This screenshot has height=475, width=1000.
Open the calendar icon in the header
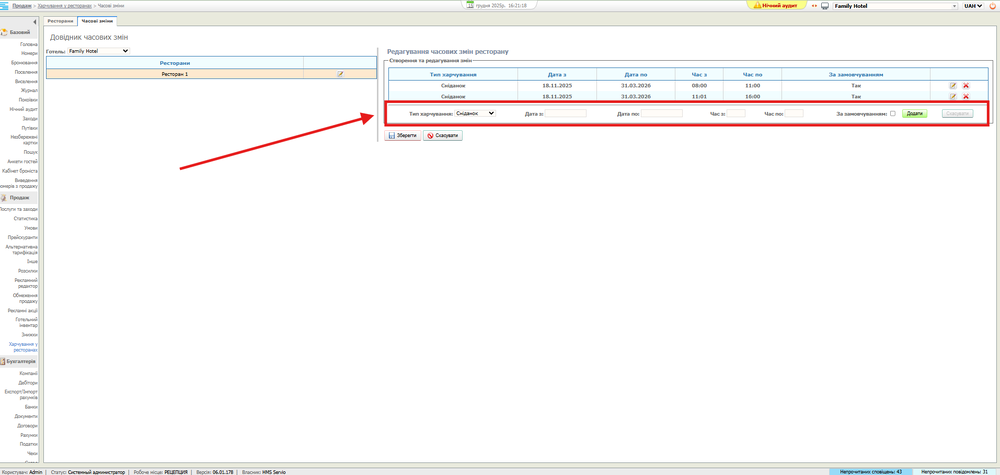tap(470, 5)
